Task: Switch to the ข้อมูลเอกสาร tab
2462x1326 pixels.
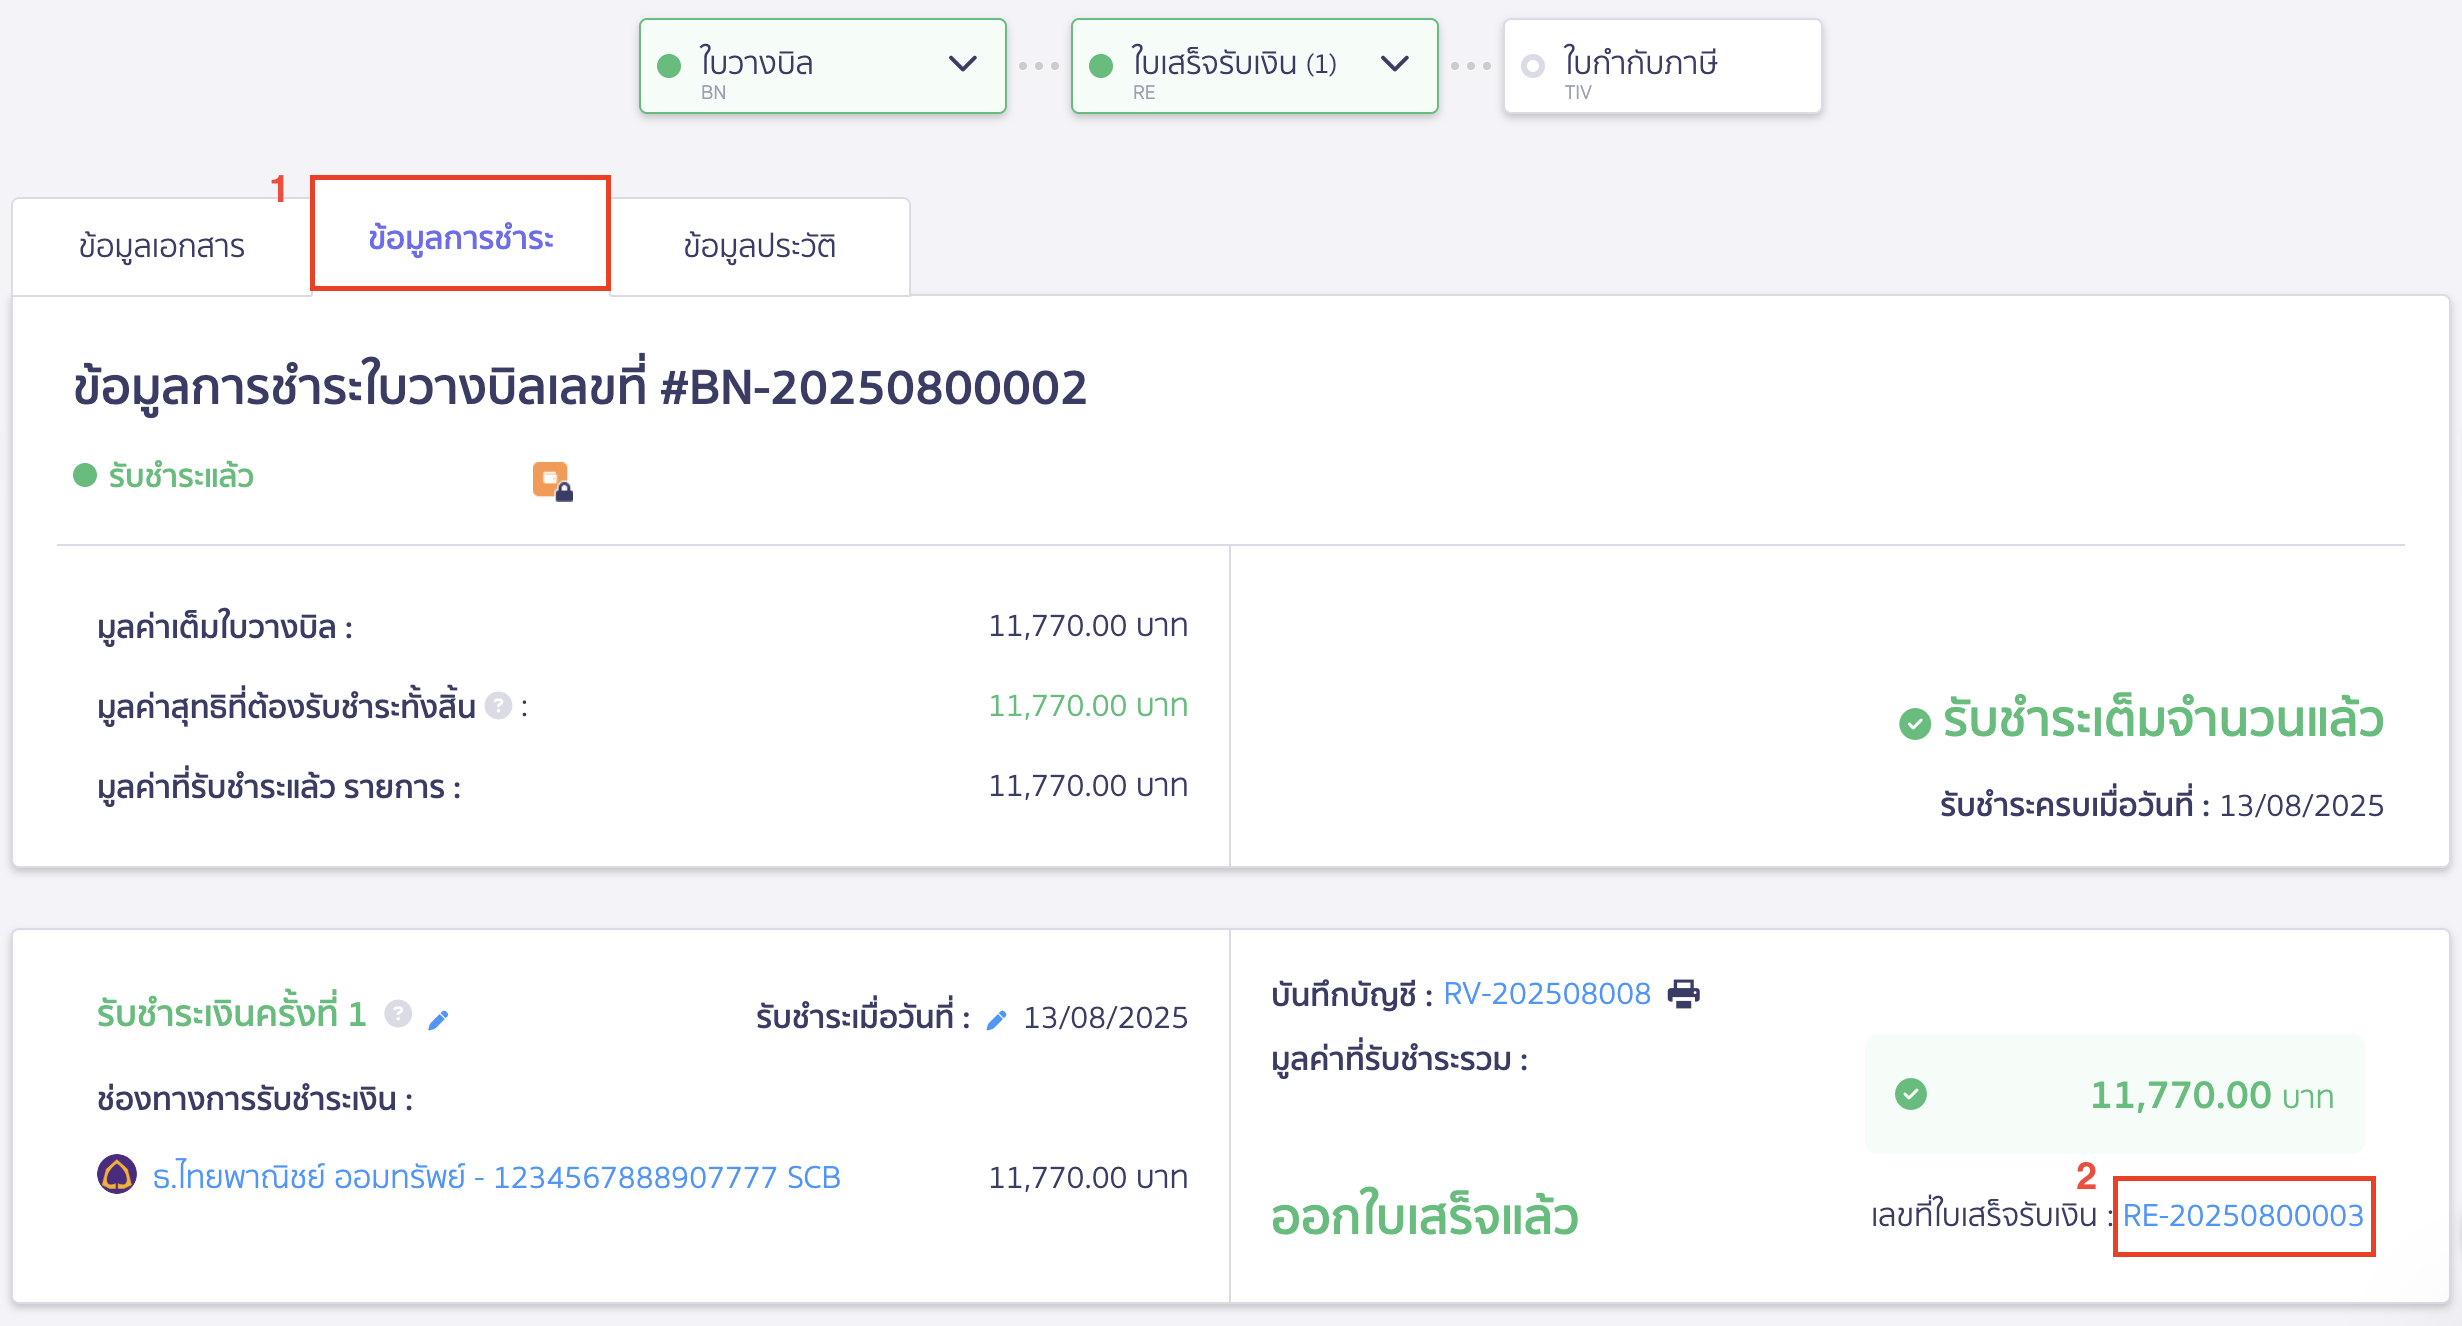Action: click(x=162, y=246)
